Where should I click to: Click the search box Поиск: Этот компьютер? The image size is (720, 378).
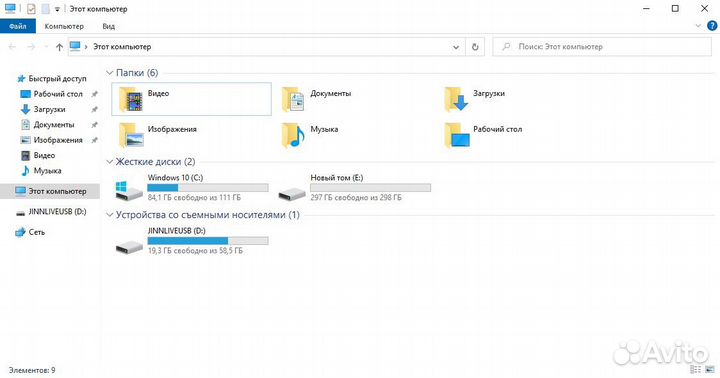(x=602, y=47)
